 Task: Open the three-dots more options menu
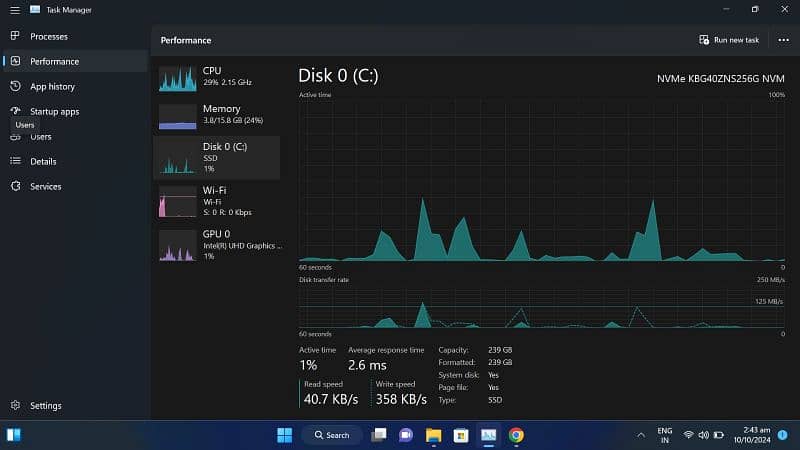783,40
